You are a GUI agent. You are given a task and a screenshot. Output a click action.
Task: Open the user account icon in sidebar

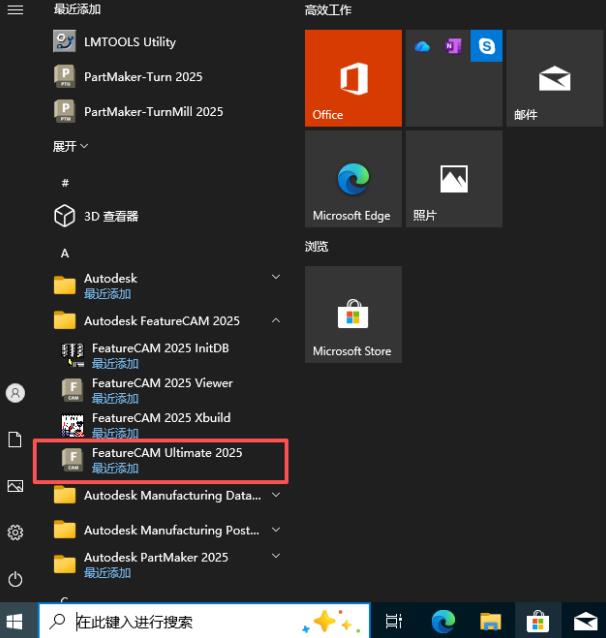15,393
